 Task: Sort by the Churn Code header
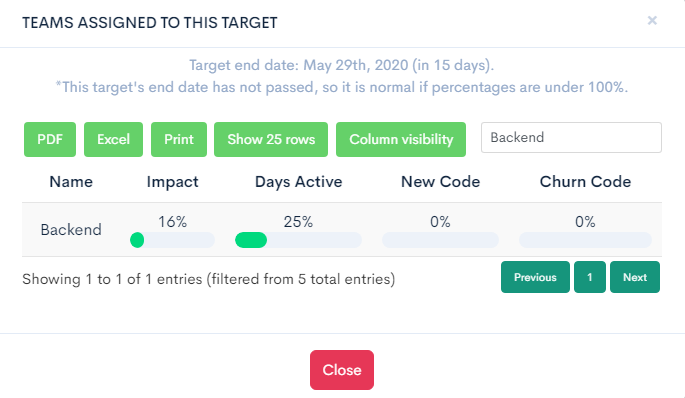585,182
